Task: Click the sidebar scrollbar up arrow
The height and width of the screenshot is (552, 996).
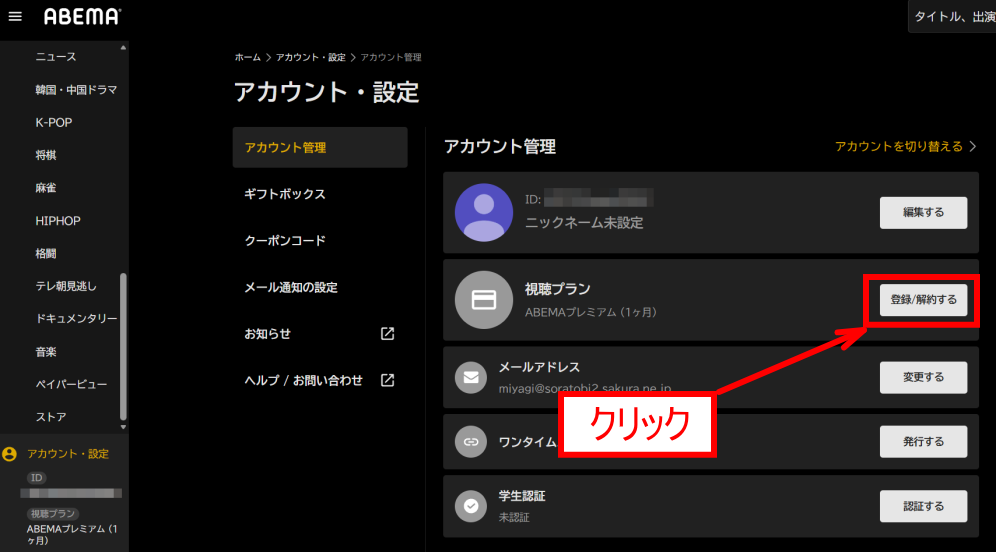Action: [x=123, y=47]
